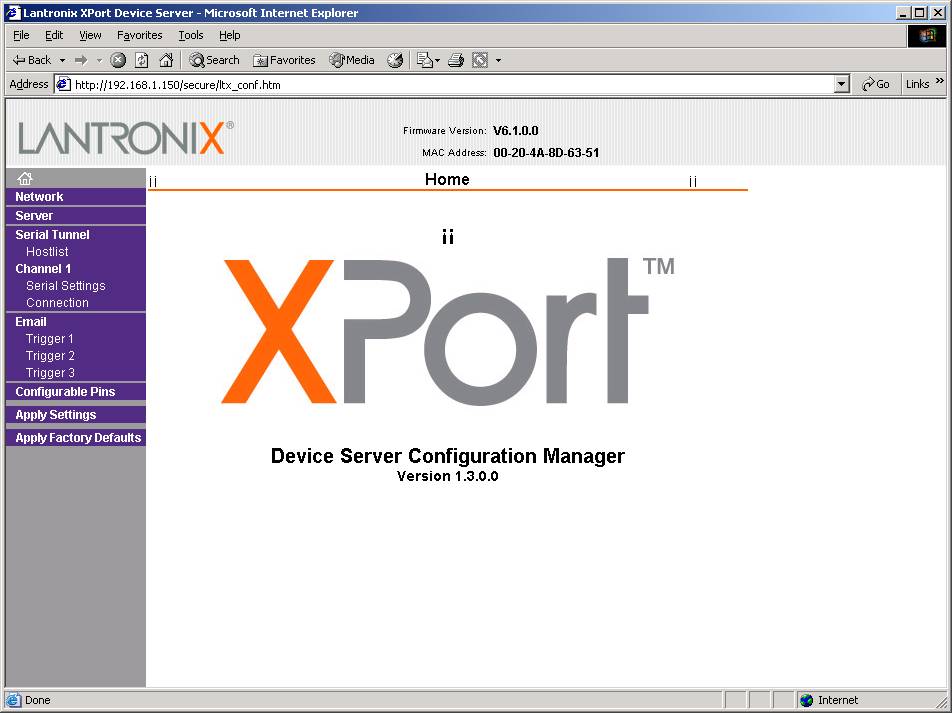Open the Favorites menu
952x713 pixels.
tap(140, 35)
